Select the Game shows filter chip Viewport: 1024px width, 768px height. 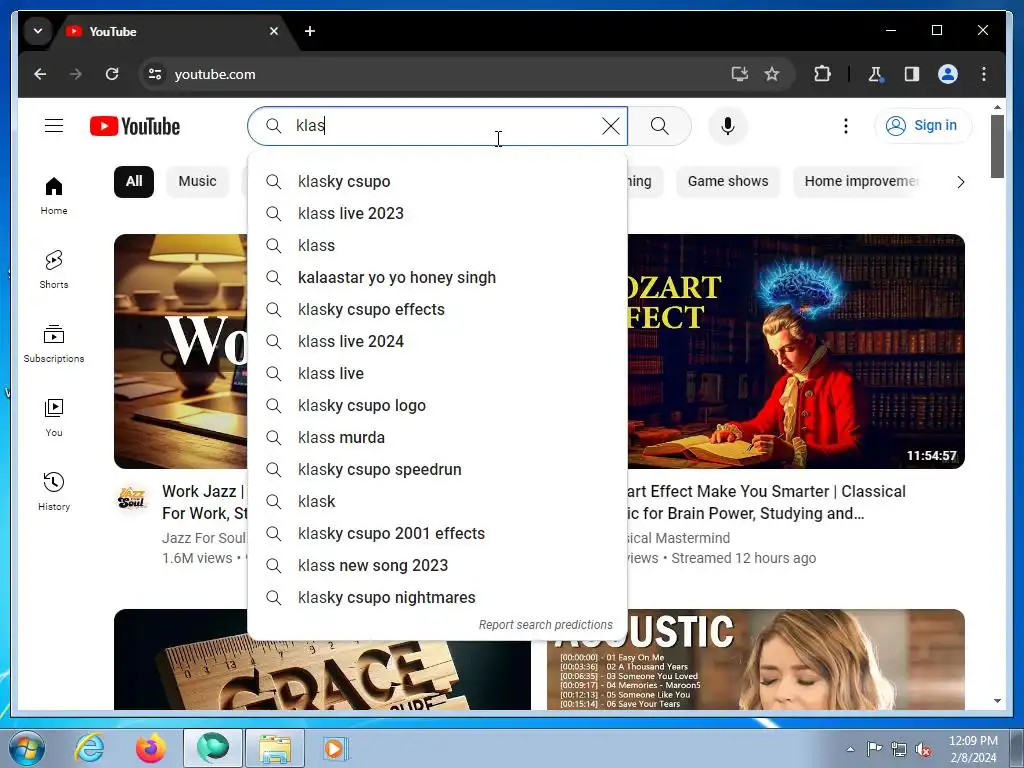coord(728,182)
